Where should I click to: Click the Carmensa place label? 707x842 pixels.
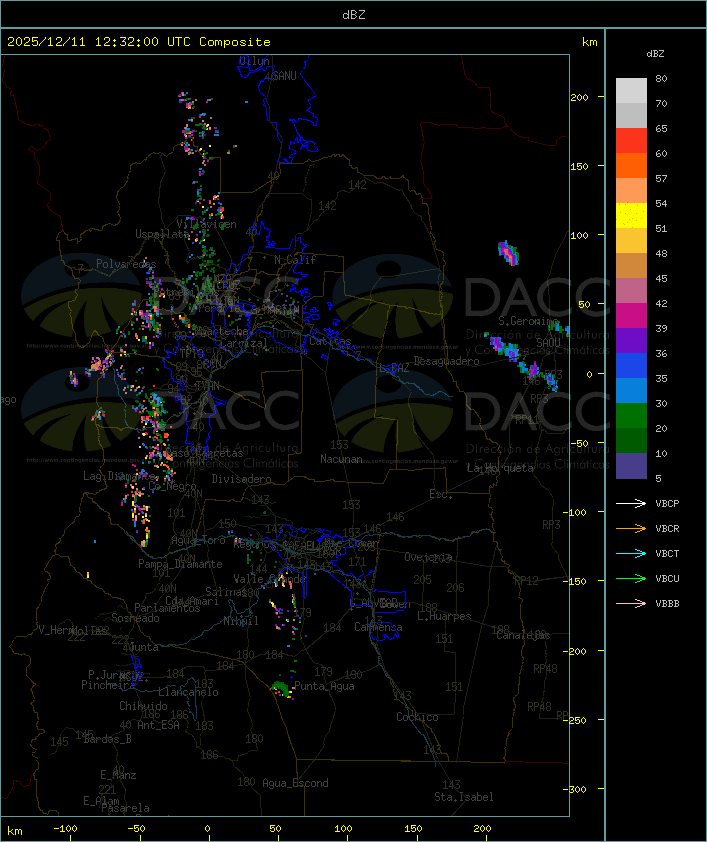point(378,627)
